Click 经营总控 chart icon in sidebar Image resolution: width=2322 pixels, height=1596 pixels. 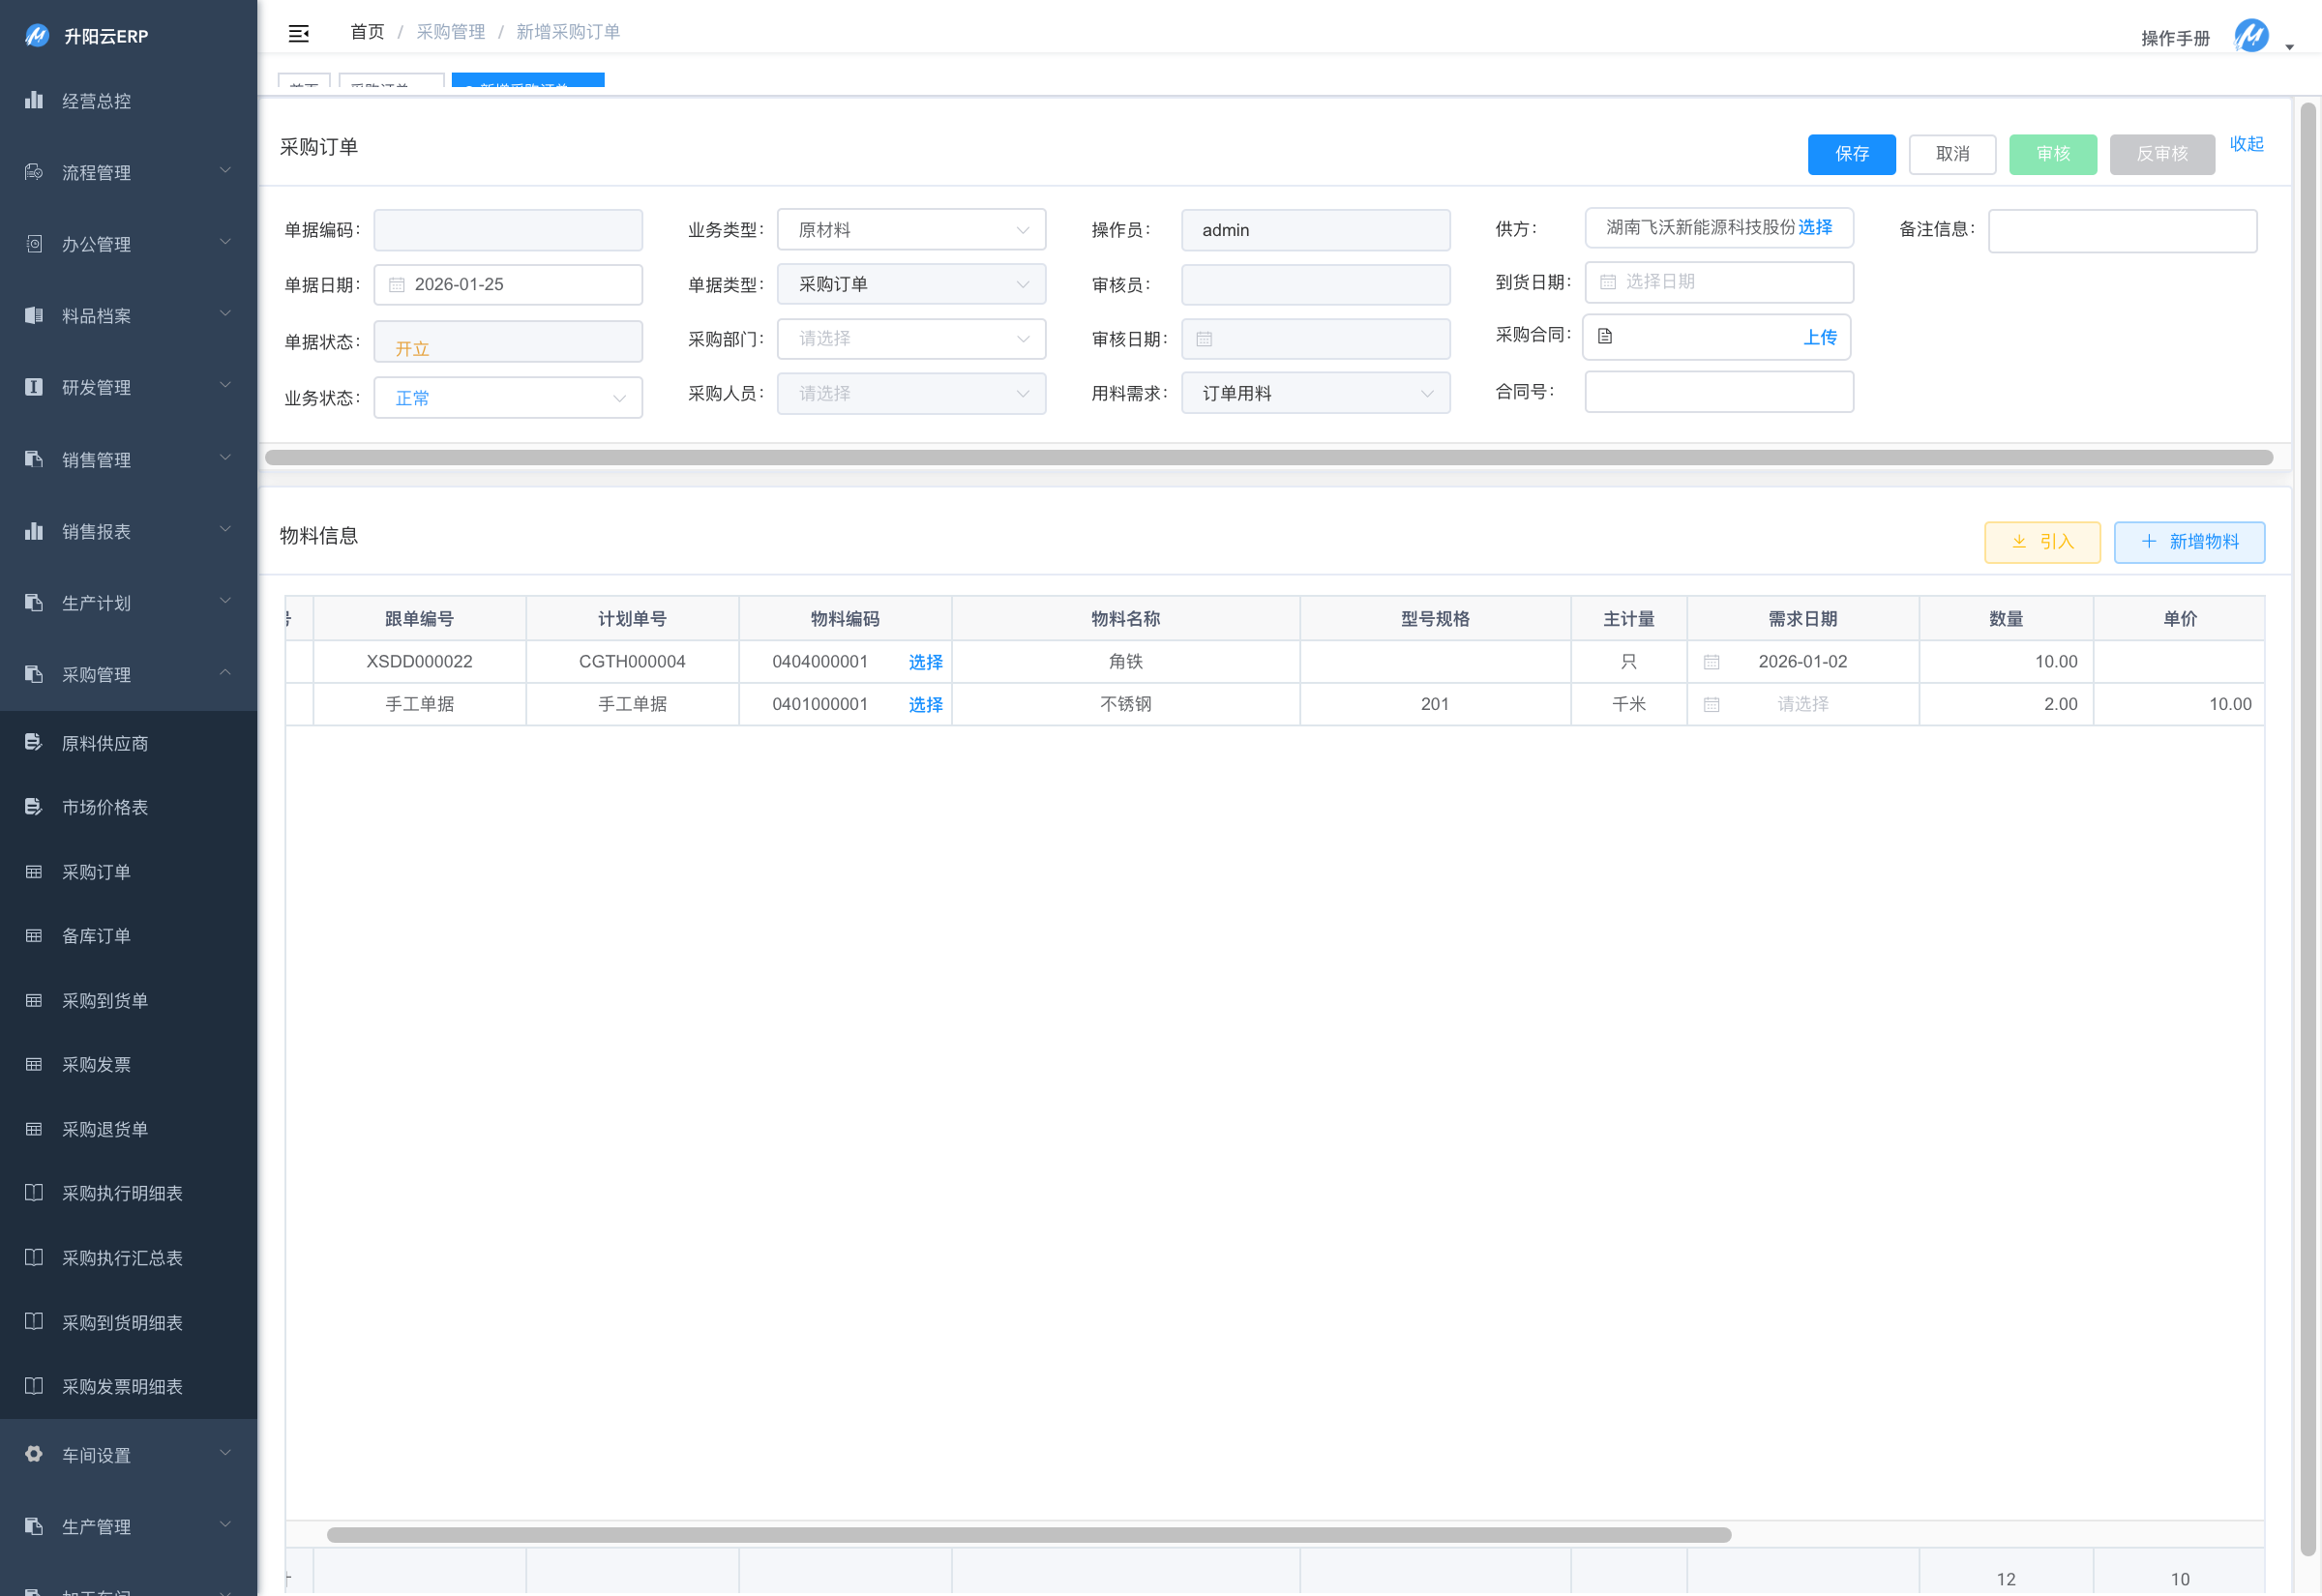34,100
